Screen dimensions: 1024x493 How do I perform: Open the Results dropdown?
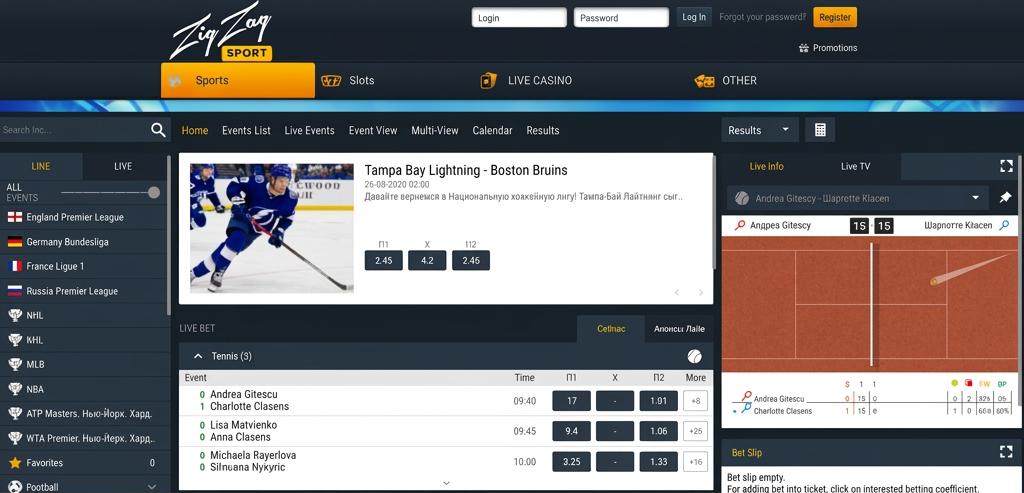pyautogui.click(x=760, y=130)
